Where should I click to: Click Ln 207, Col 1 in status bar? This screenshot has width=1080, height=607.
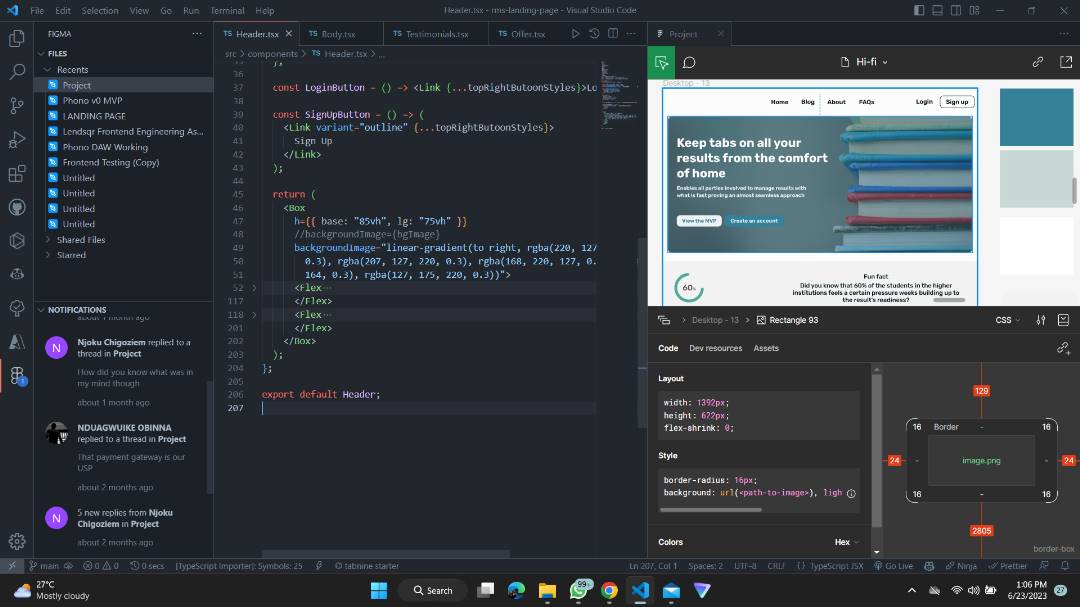[x=652, y=566]
